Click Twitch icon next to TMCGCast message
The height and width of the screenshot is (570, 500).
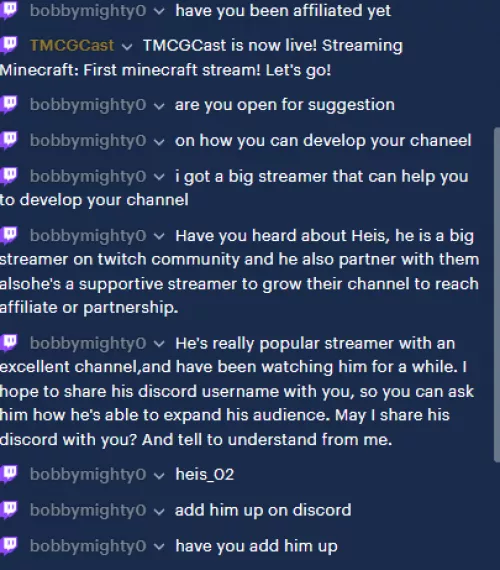pos(9,45)
